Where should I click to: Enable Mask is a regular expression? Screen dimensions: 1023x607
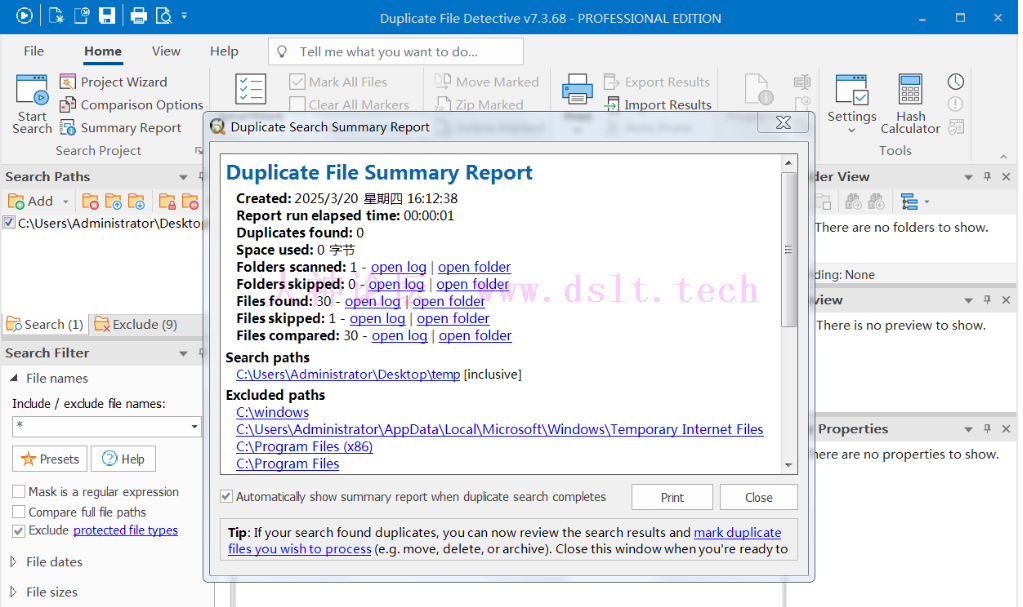click(19, 491)
